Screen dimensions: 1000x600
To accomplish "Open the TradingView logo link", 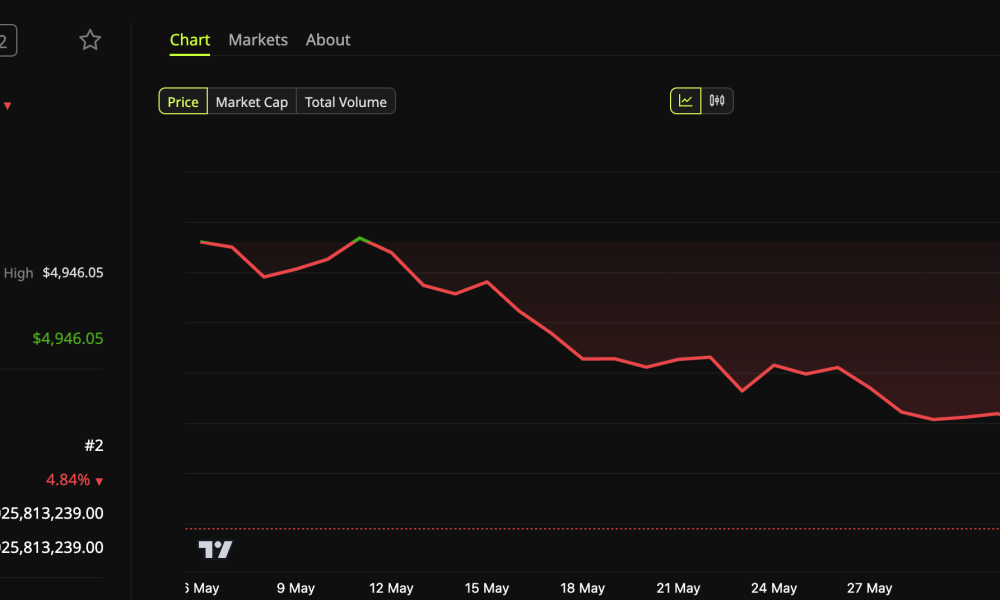I will click(x=216, y=549).
